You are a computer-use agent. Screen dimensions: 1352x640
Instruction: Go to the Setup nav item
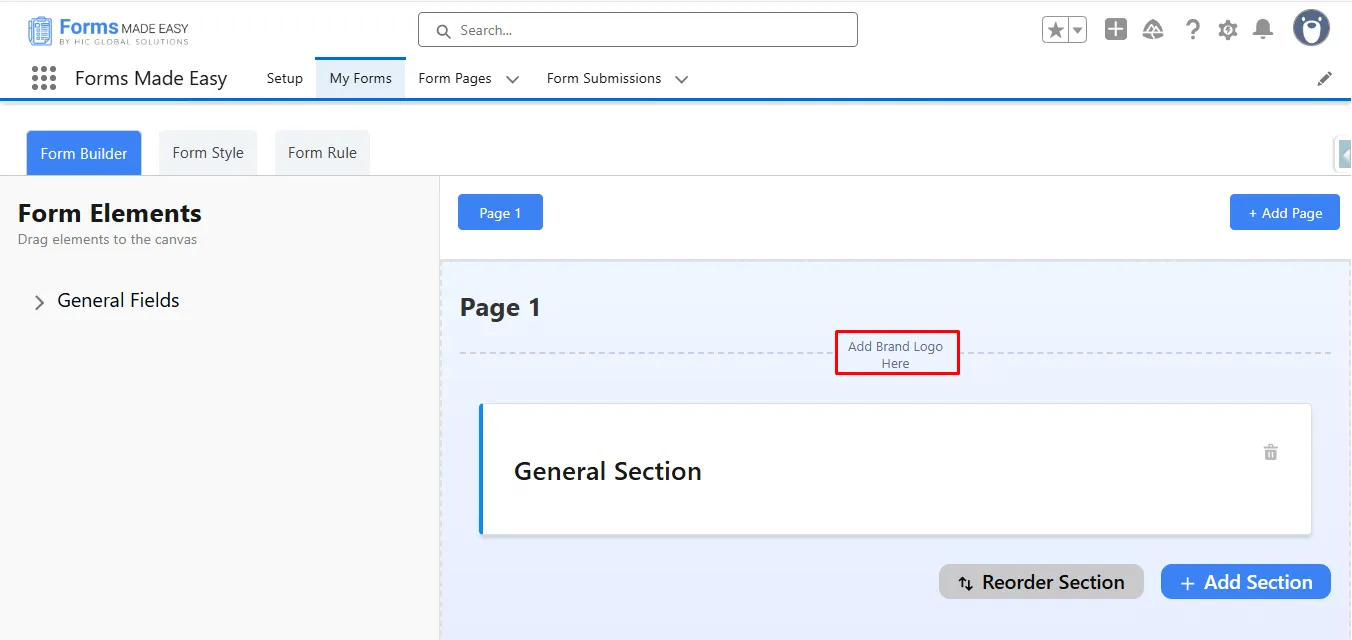tap(285, 78)
